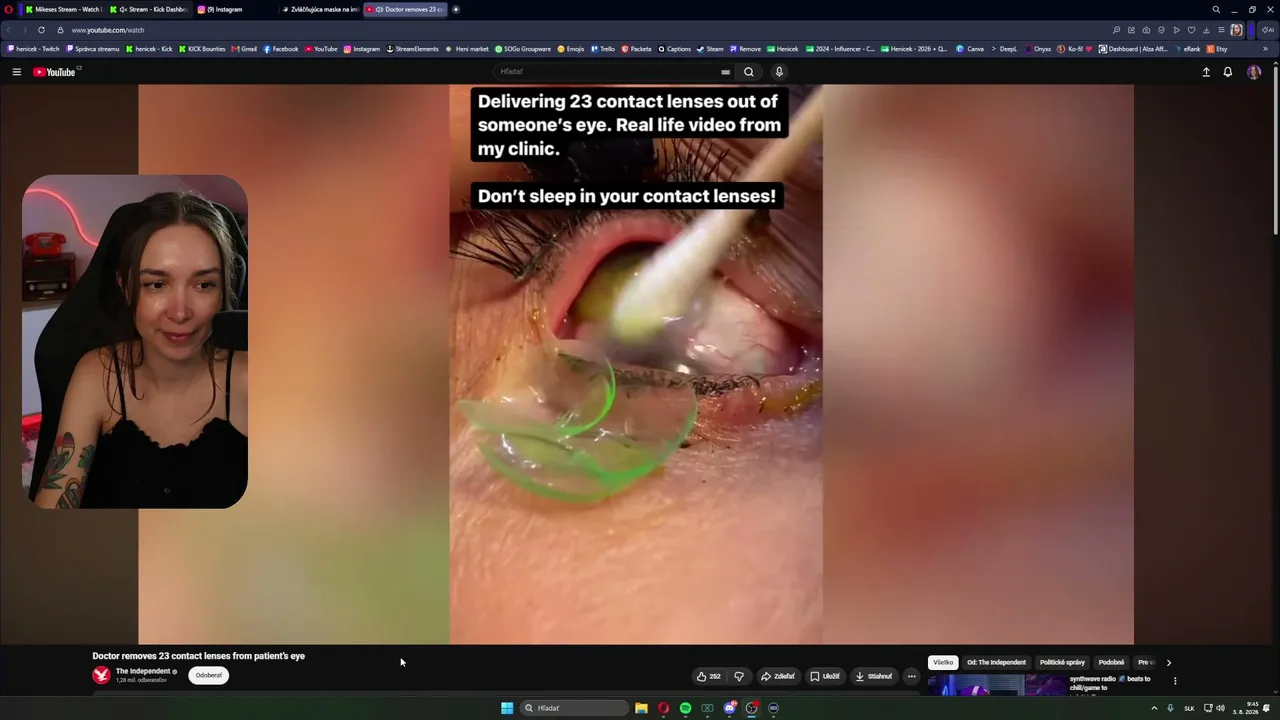Open Opera downloads icon
Screen dimensions: 1280x720
(1206, 30)
